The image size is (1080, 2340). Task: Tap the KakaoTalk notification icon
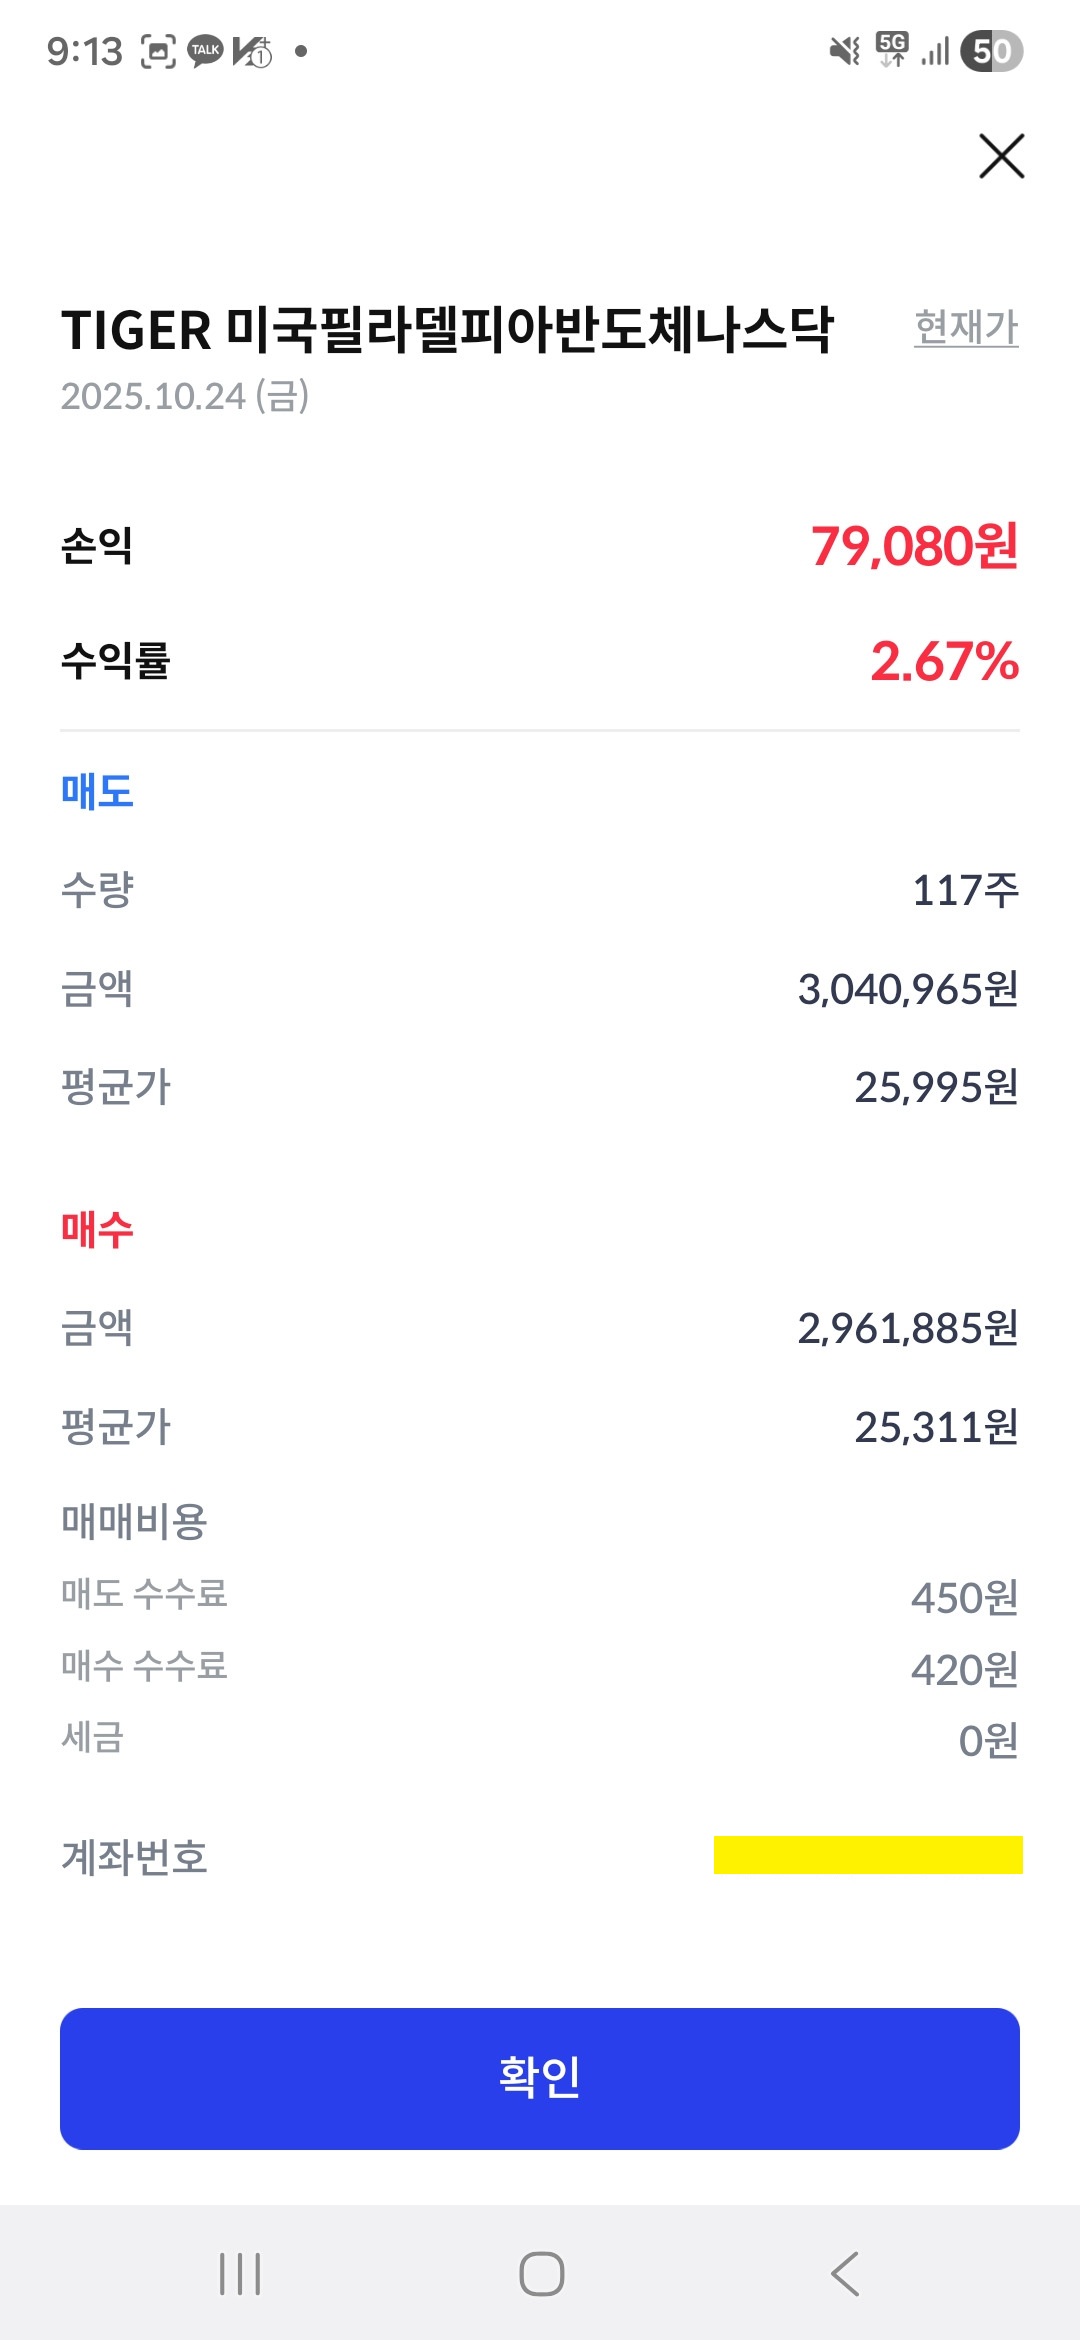[206, 51]
